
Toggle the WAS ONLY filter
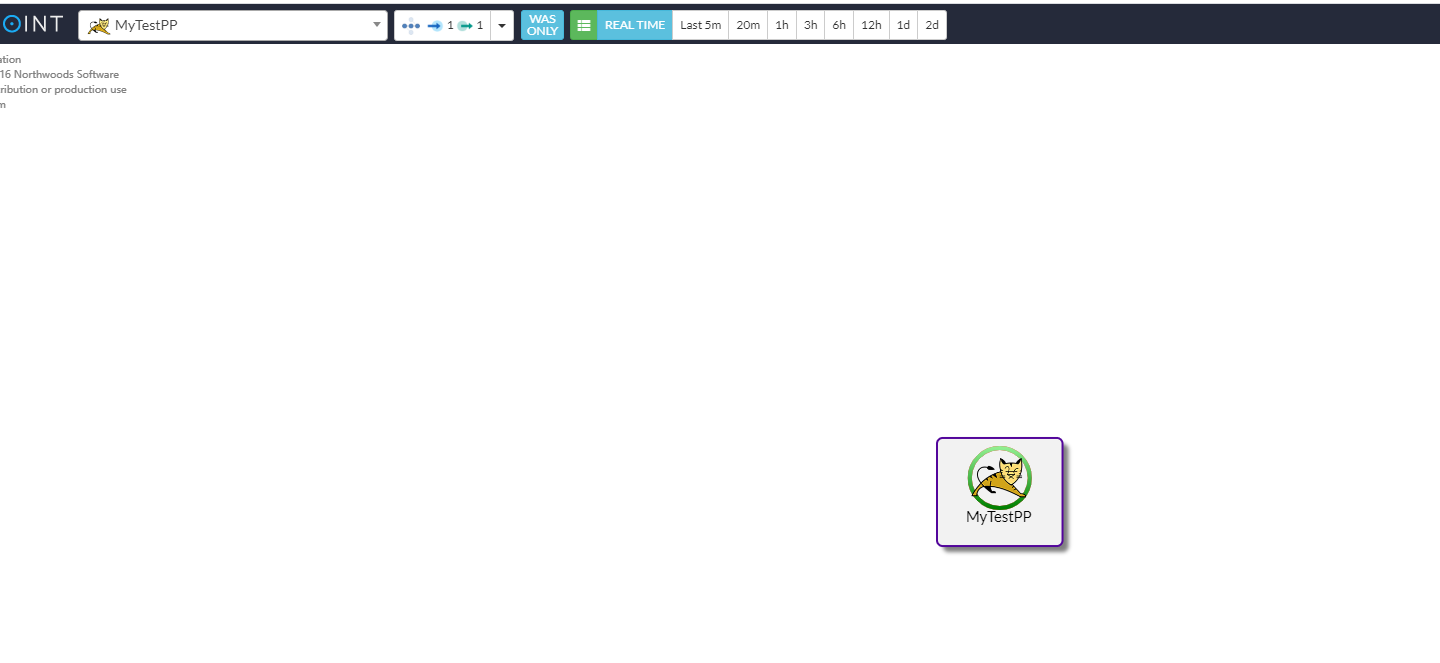coord(542,26)
